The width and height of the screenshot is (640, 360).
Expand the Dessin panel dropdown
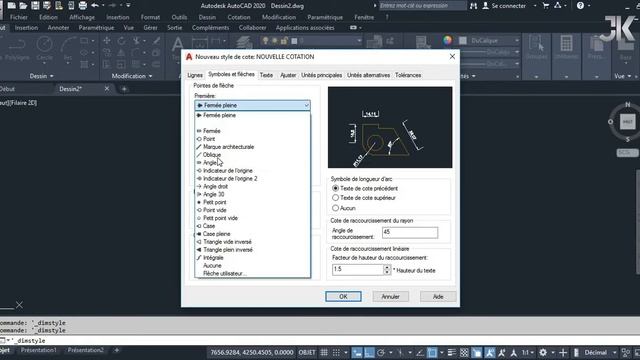51,76
